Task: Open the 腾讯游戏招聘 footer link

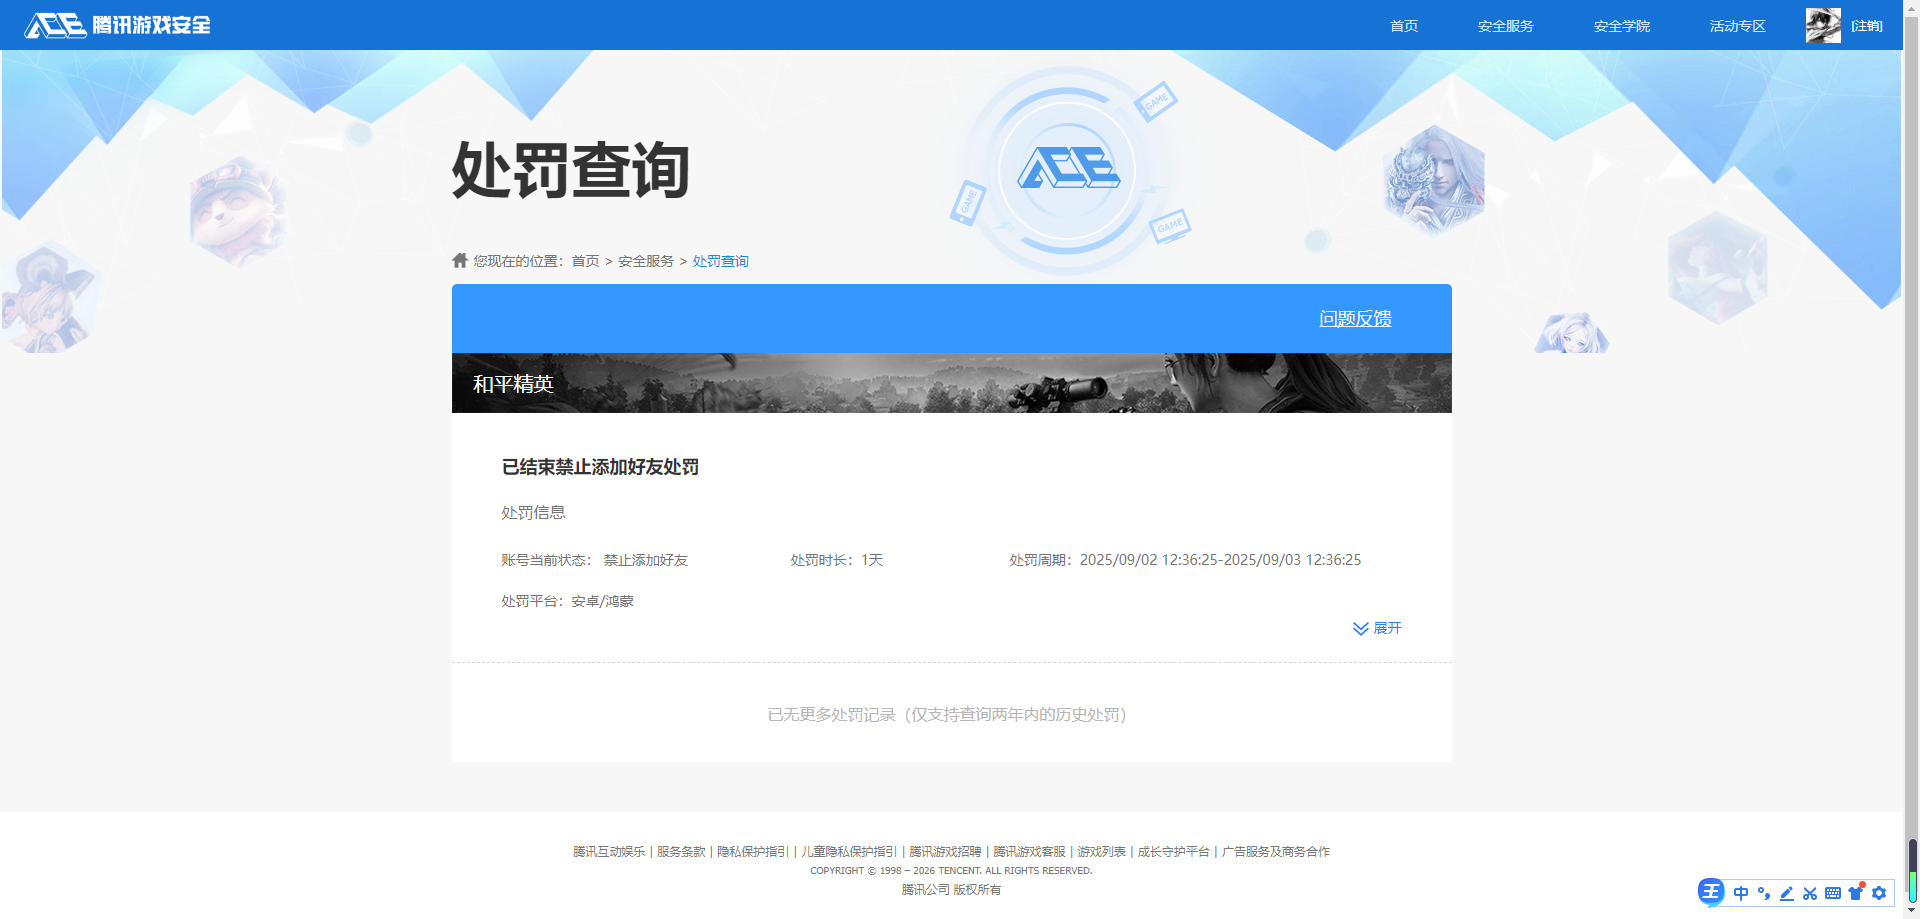Action: [x=945, y=852]
